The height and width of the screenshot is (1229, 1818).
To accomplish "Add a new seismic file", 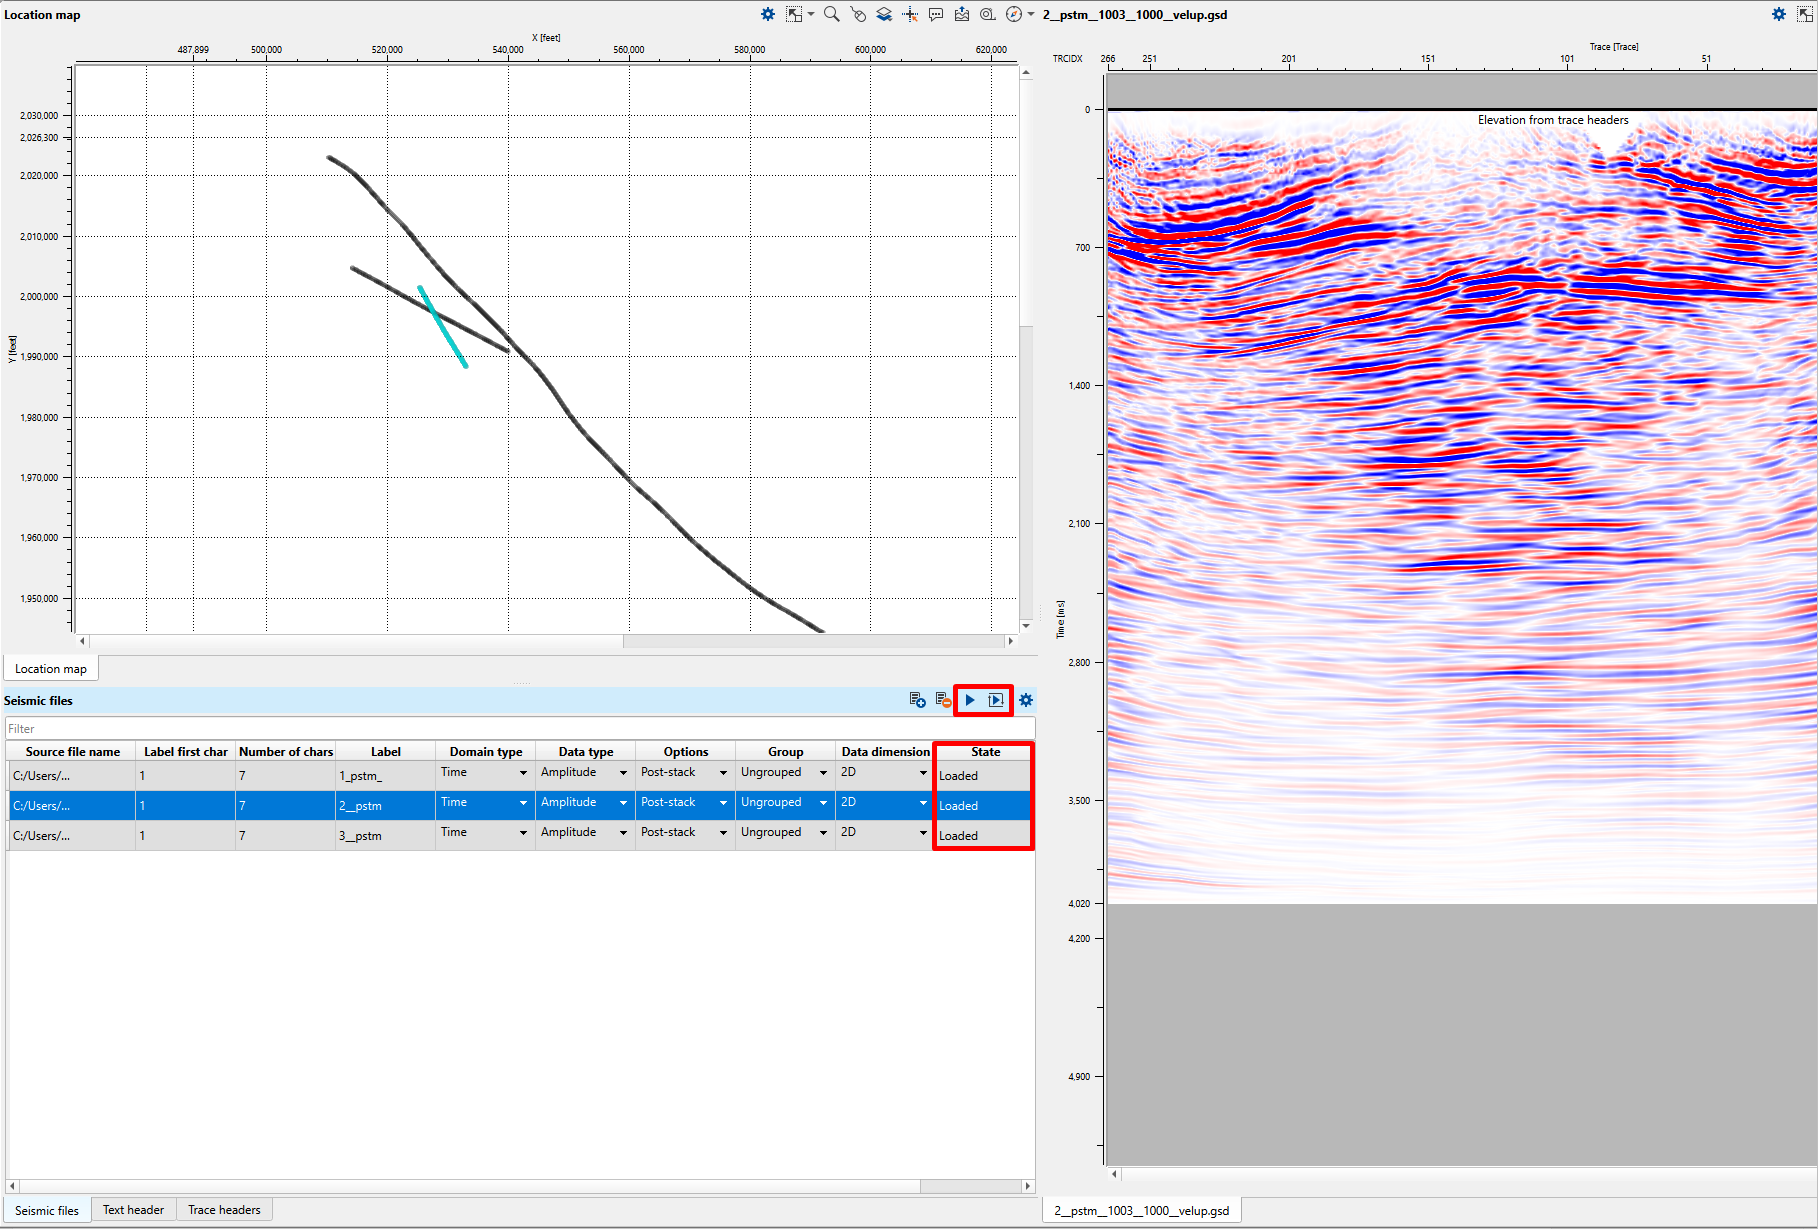I will pos(917,700).
